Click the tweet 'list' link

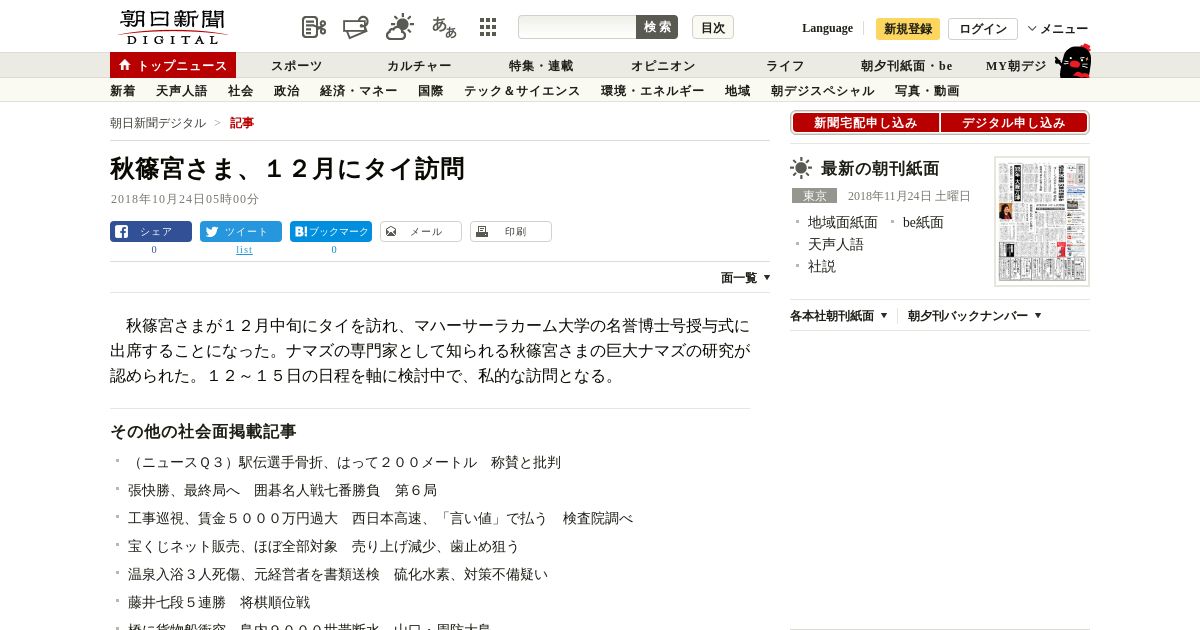[244, 250]
